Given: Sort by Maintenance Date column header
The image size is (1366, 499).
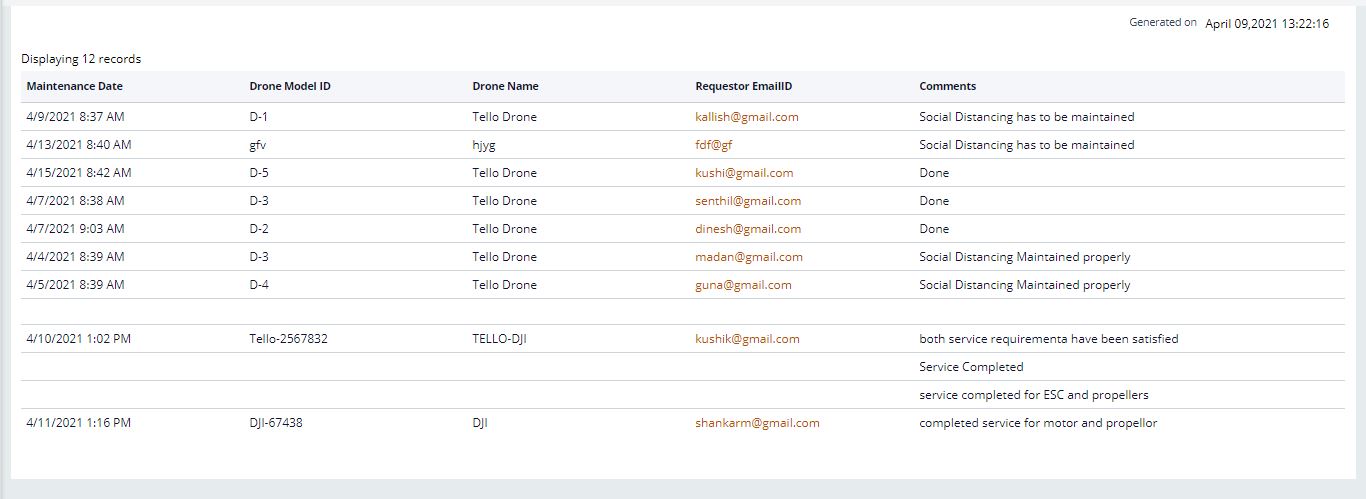Looking at the screenshot, I should tap(74, 86).
